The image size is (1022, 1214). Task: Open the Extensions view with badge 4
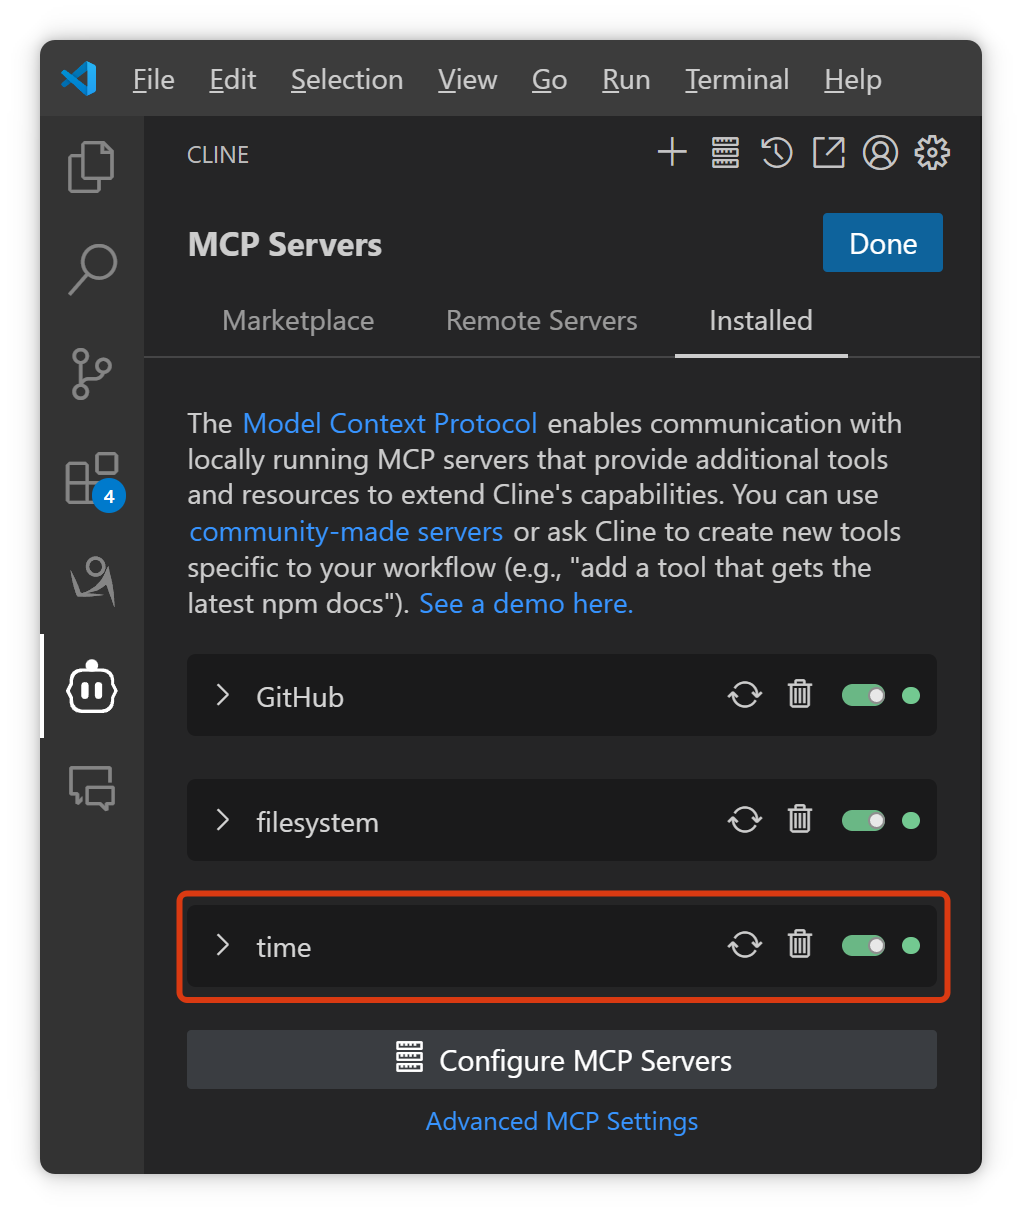92,479
